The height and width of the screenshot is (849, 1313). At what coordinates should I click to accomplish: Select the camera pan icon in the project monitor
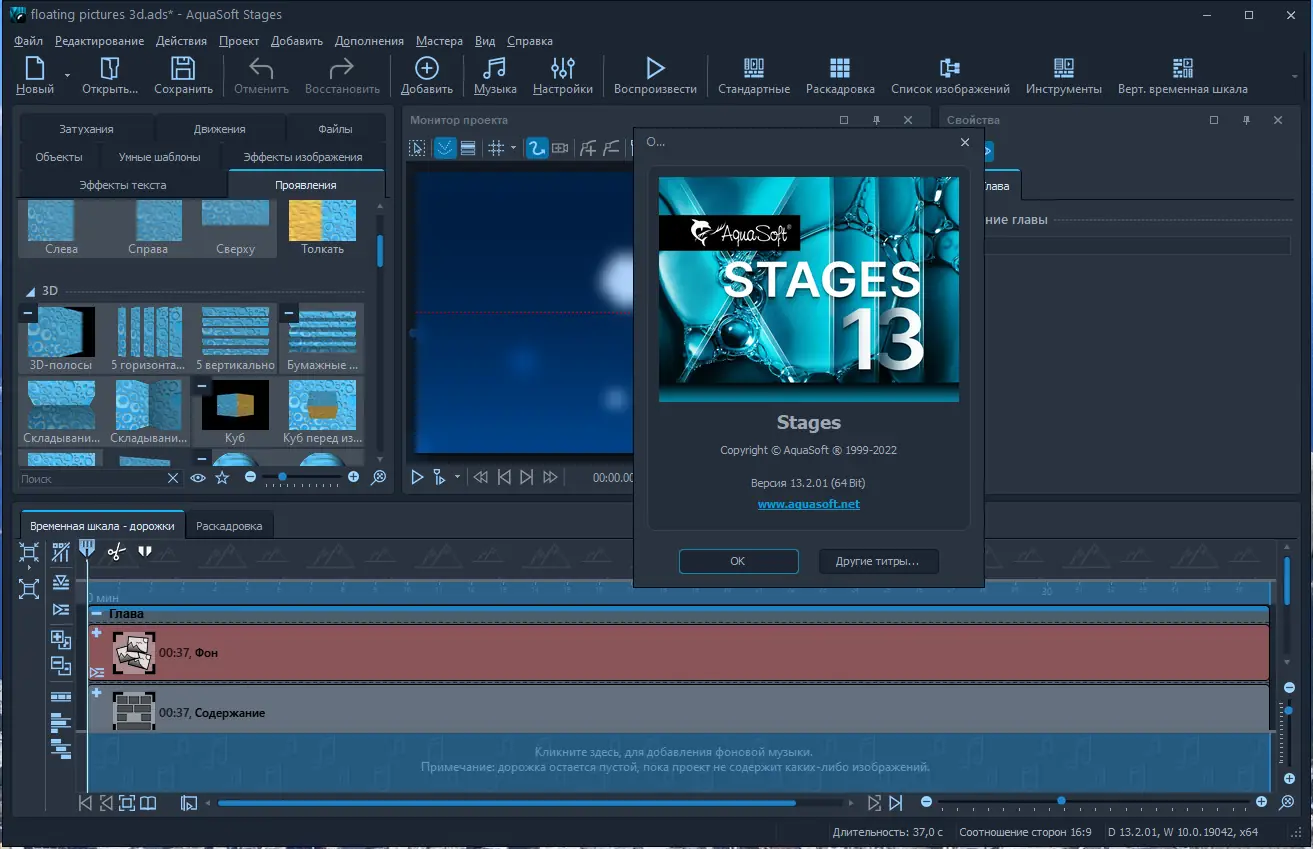561,148
